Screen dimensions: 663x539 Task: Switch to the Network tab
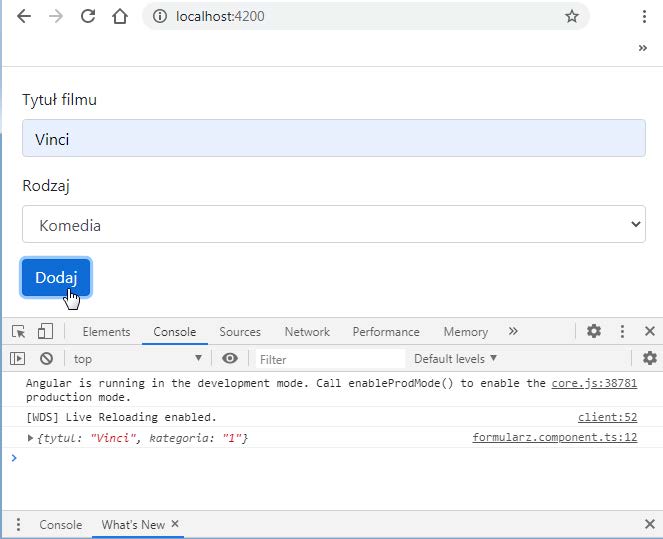[x=307, y=332]
